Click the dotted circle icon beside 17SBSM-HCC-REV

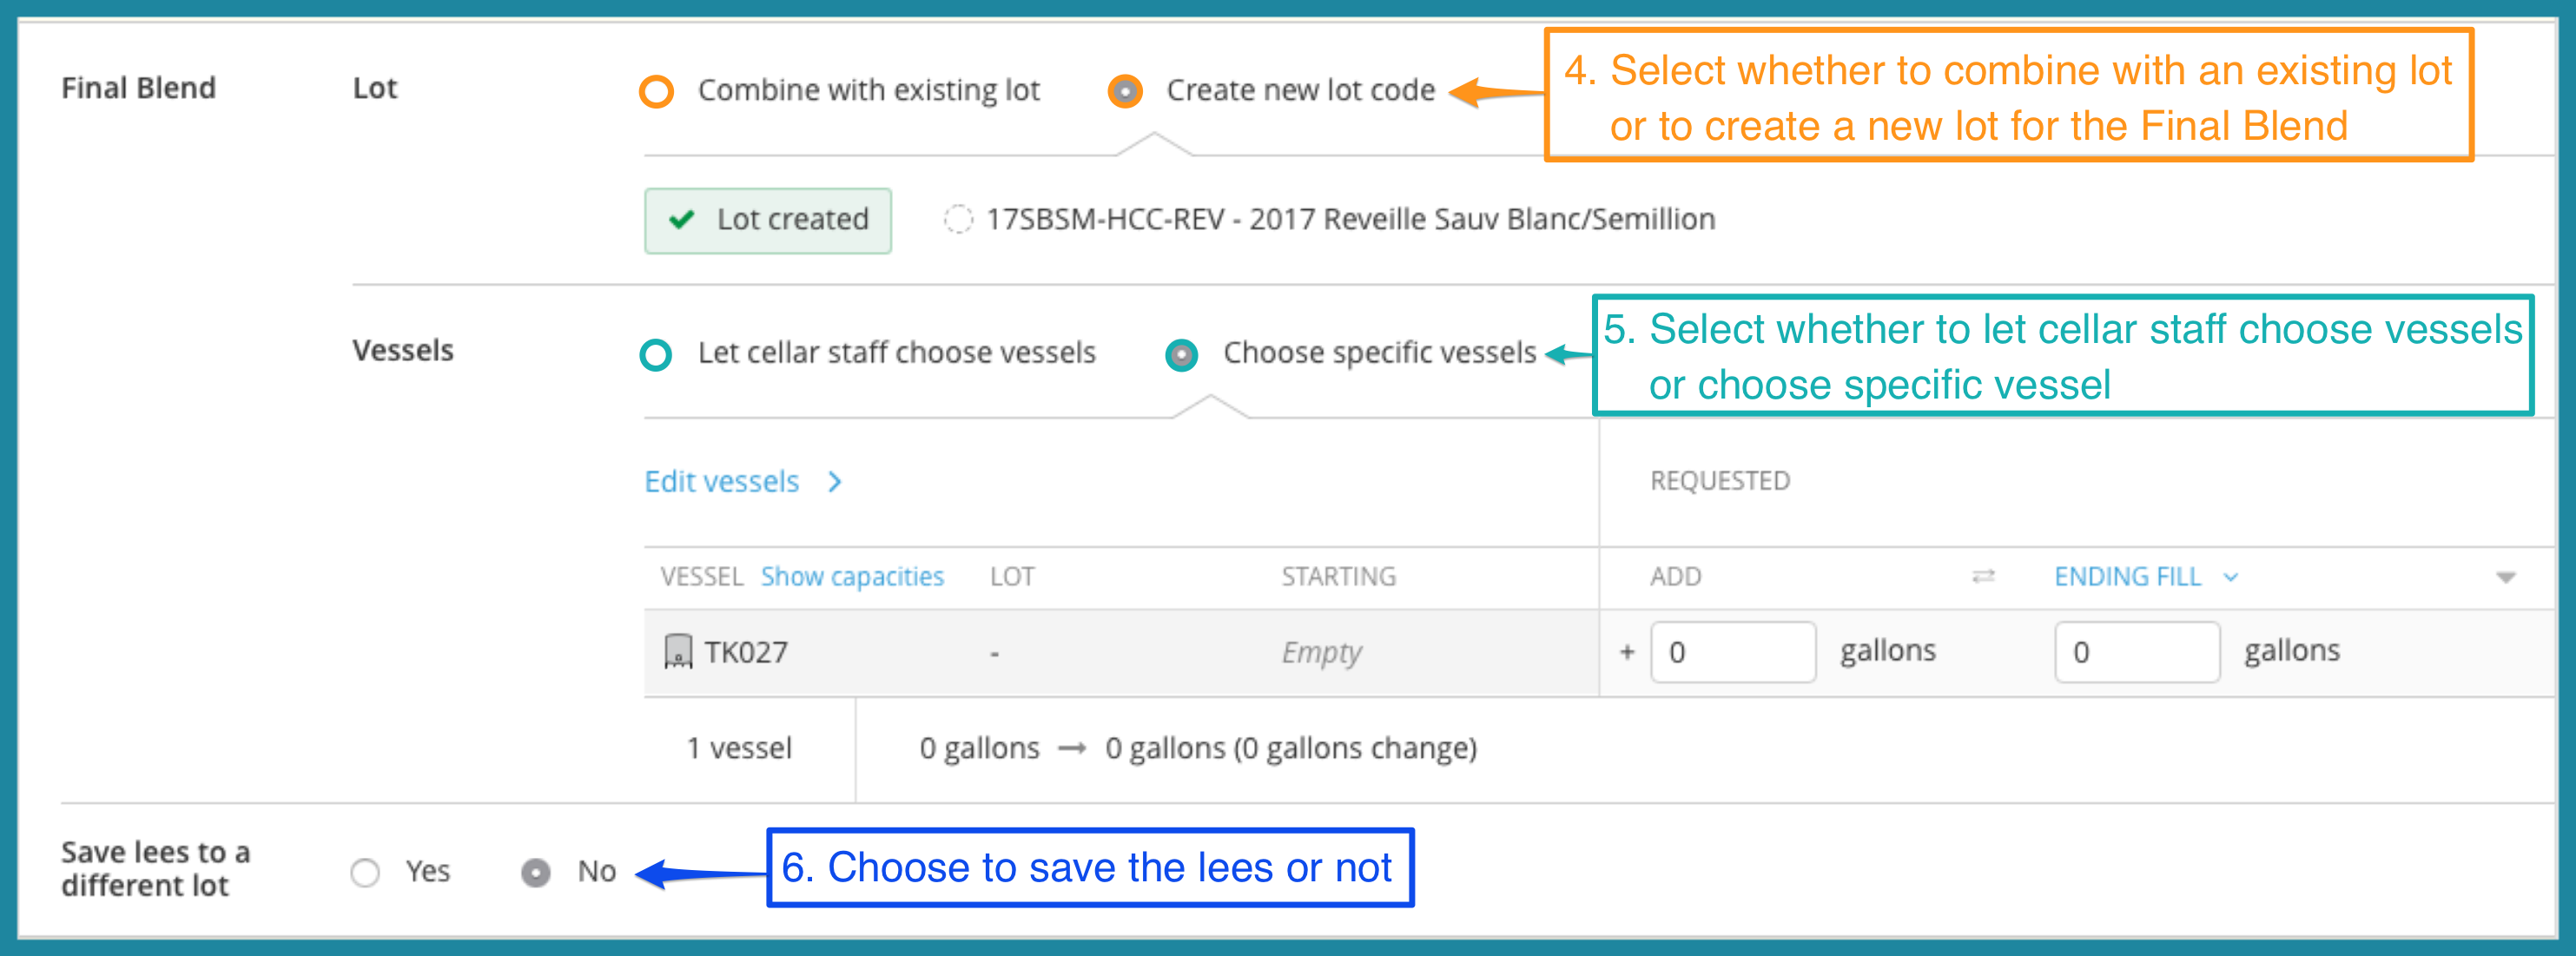958,219
